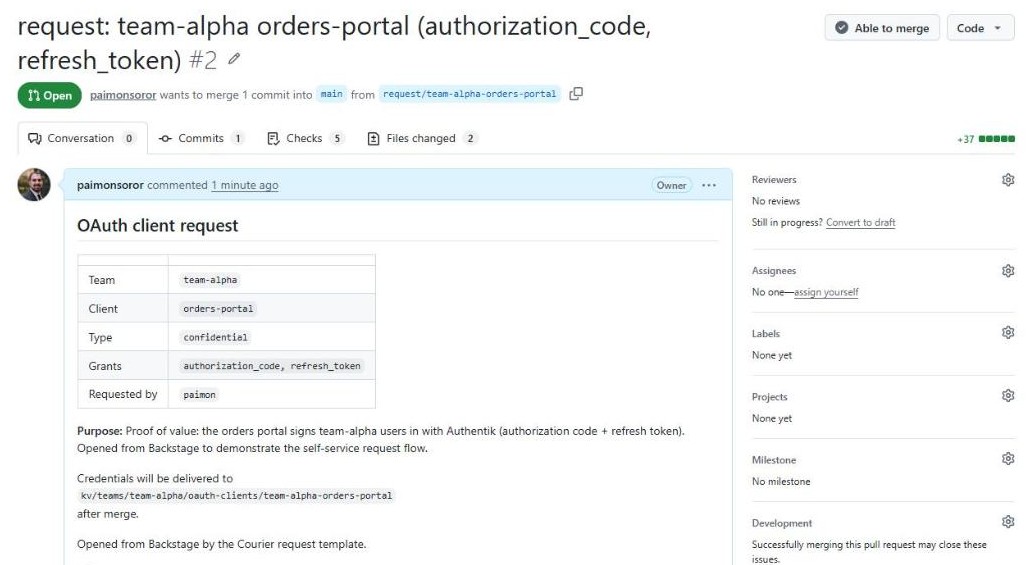Click paimonsoror's avatar picture

point(34,185)
